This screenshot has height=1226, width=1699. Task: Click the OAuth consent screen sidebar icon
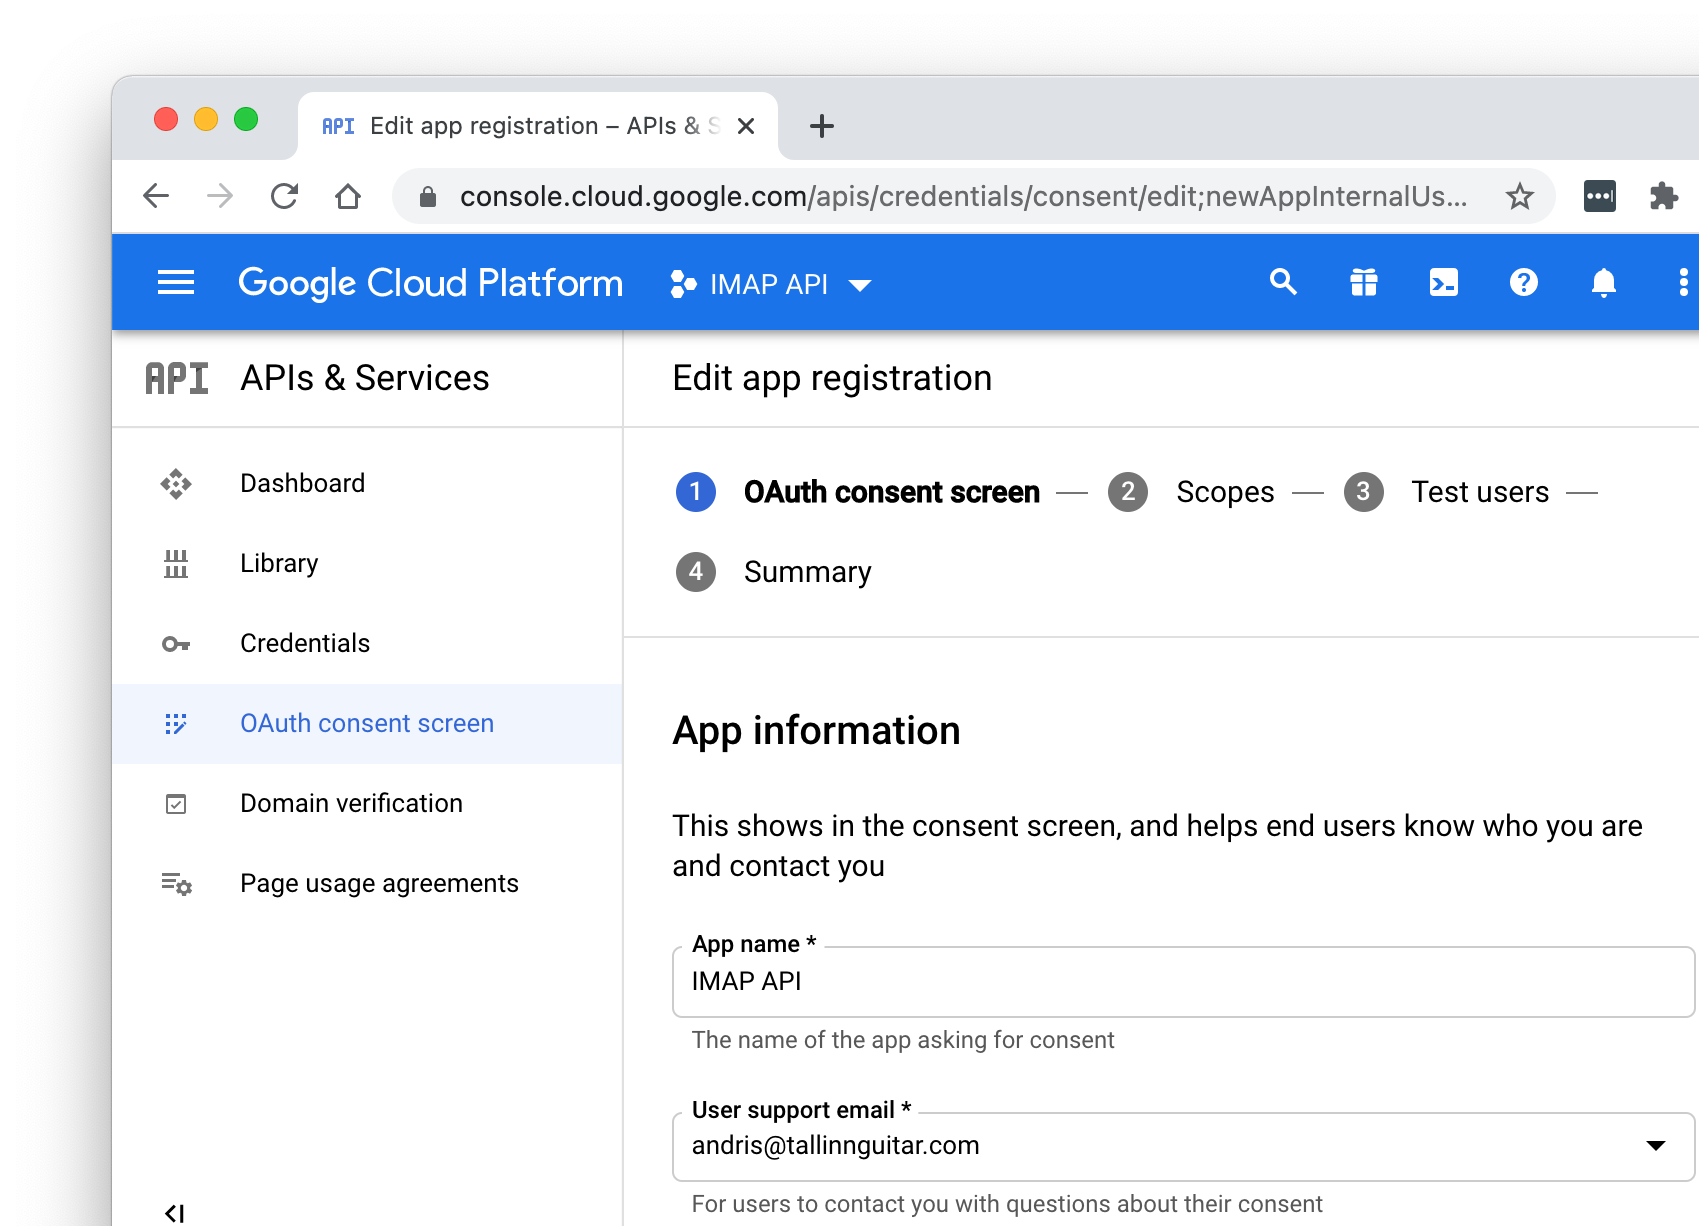coord(176,724)
